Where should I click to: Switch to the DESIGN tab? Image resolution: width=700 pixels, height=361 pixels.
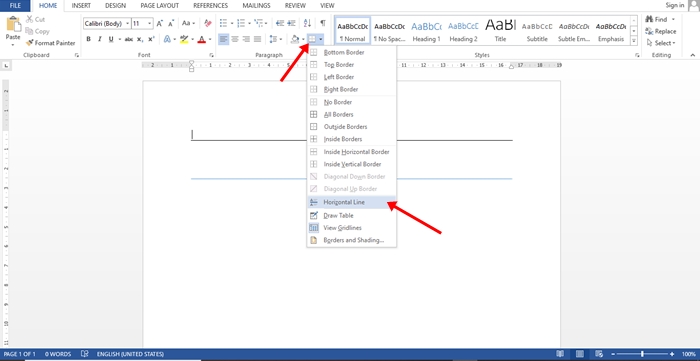click(x=115, y=6)
